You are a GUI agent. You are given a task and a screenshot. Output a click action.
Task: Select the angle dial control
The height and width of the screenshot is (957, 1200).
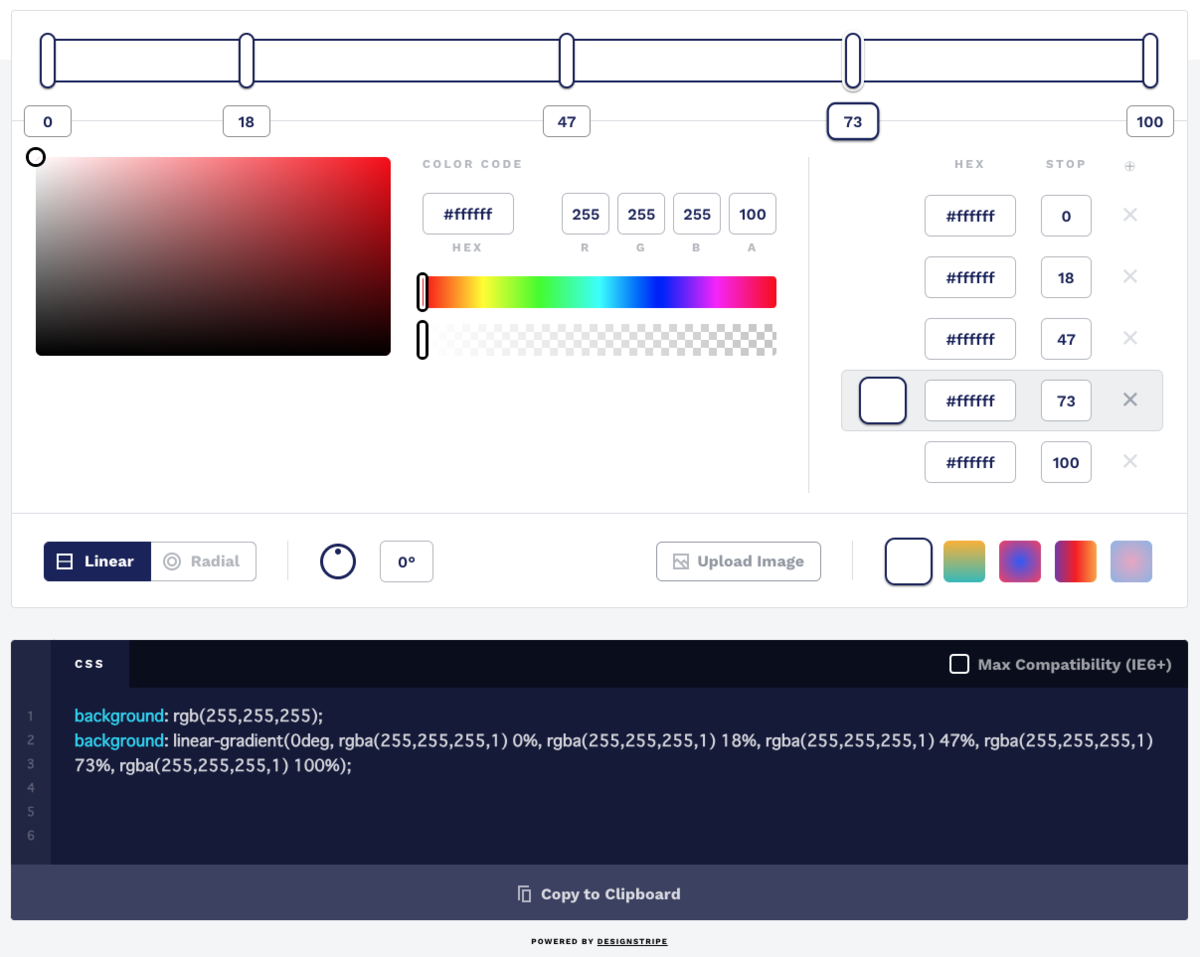click(337, 561)
